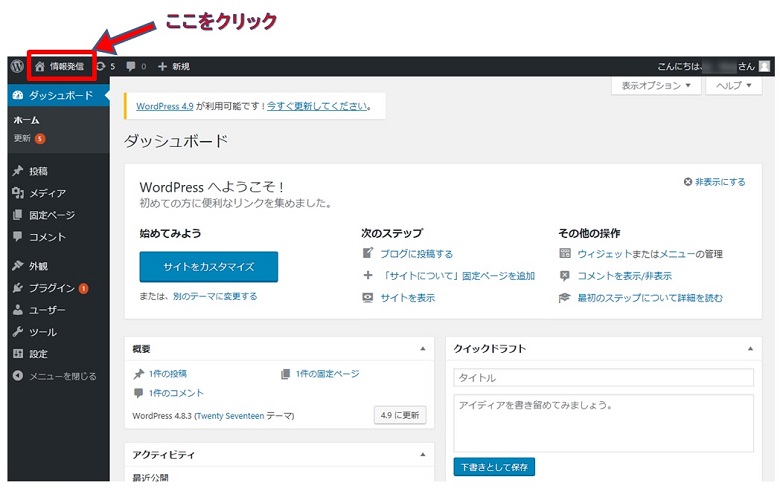Open 最初のステップについて詳細を読む link
This screenshot has height=494, width=780.
point(650,297)
